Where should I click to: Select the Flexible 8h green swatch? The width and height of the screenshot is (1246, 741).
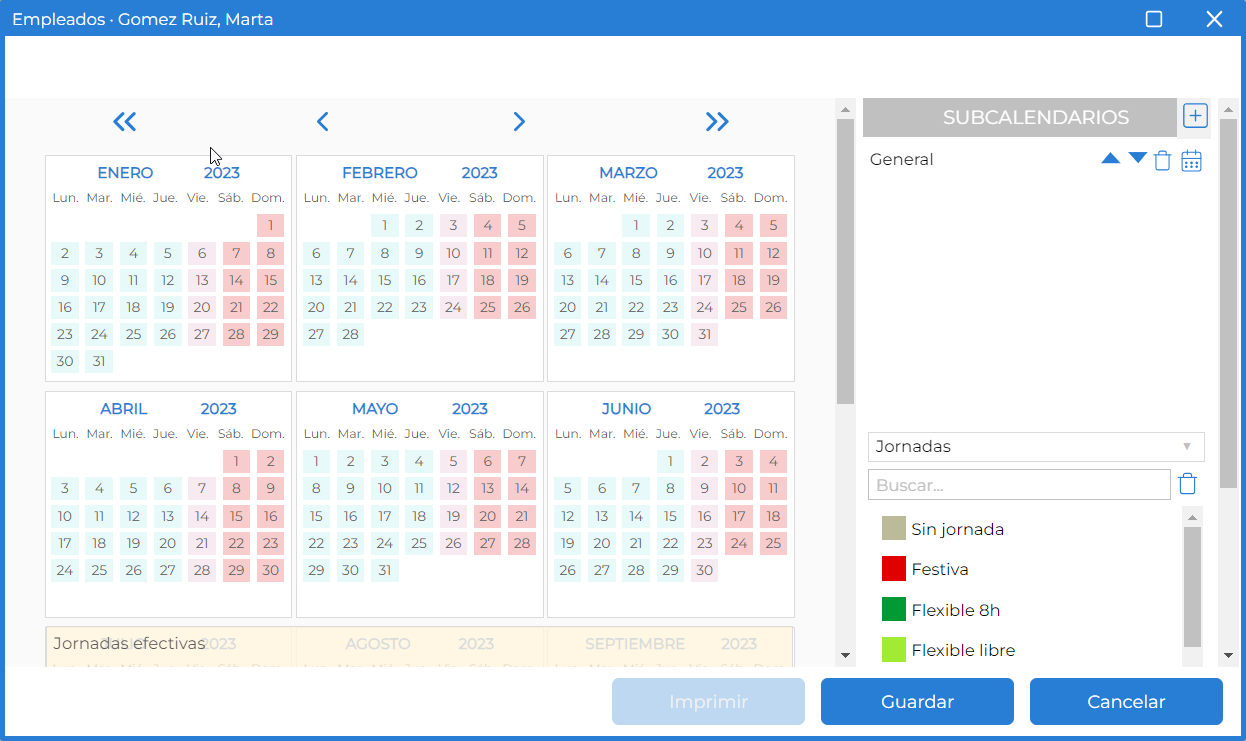pyautogui.click(x=893, y=610)
